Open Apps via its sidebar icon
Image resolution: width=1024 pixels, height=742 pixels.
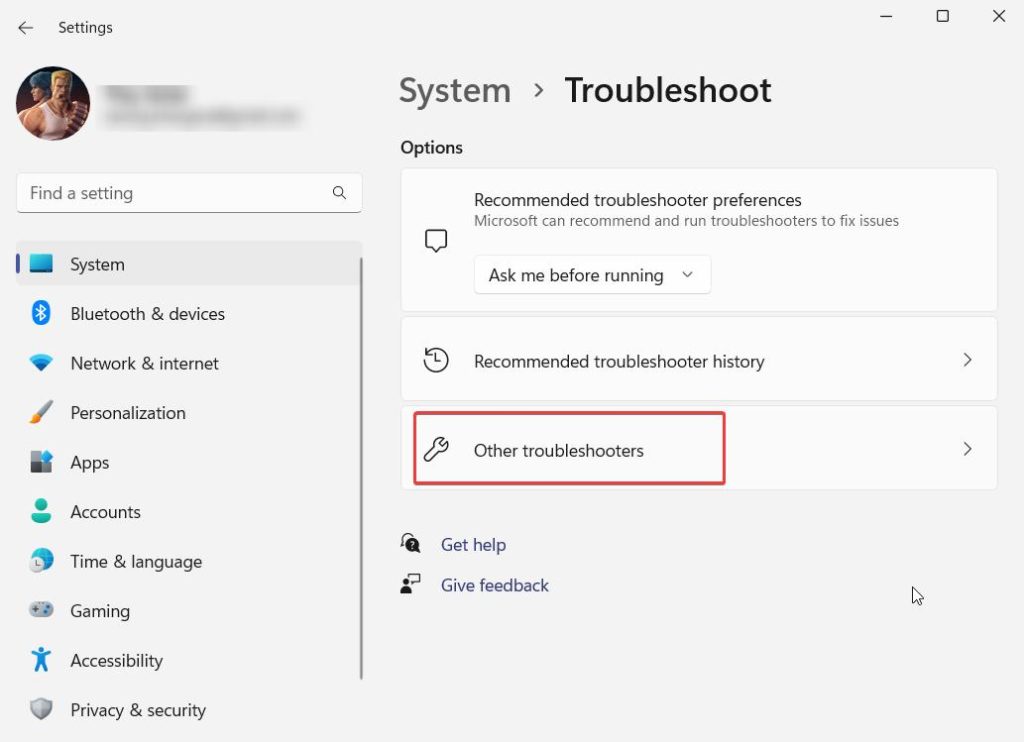point(41,462)
